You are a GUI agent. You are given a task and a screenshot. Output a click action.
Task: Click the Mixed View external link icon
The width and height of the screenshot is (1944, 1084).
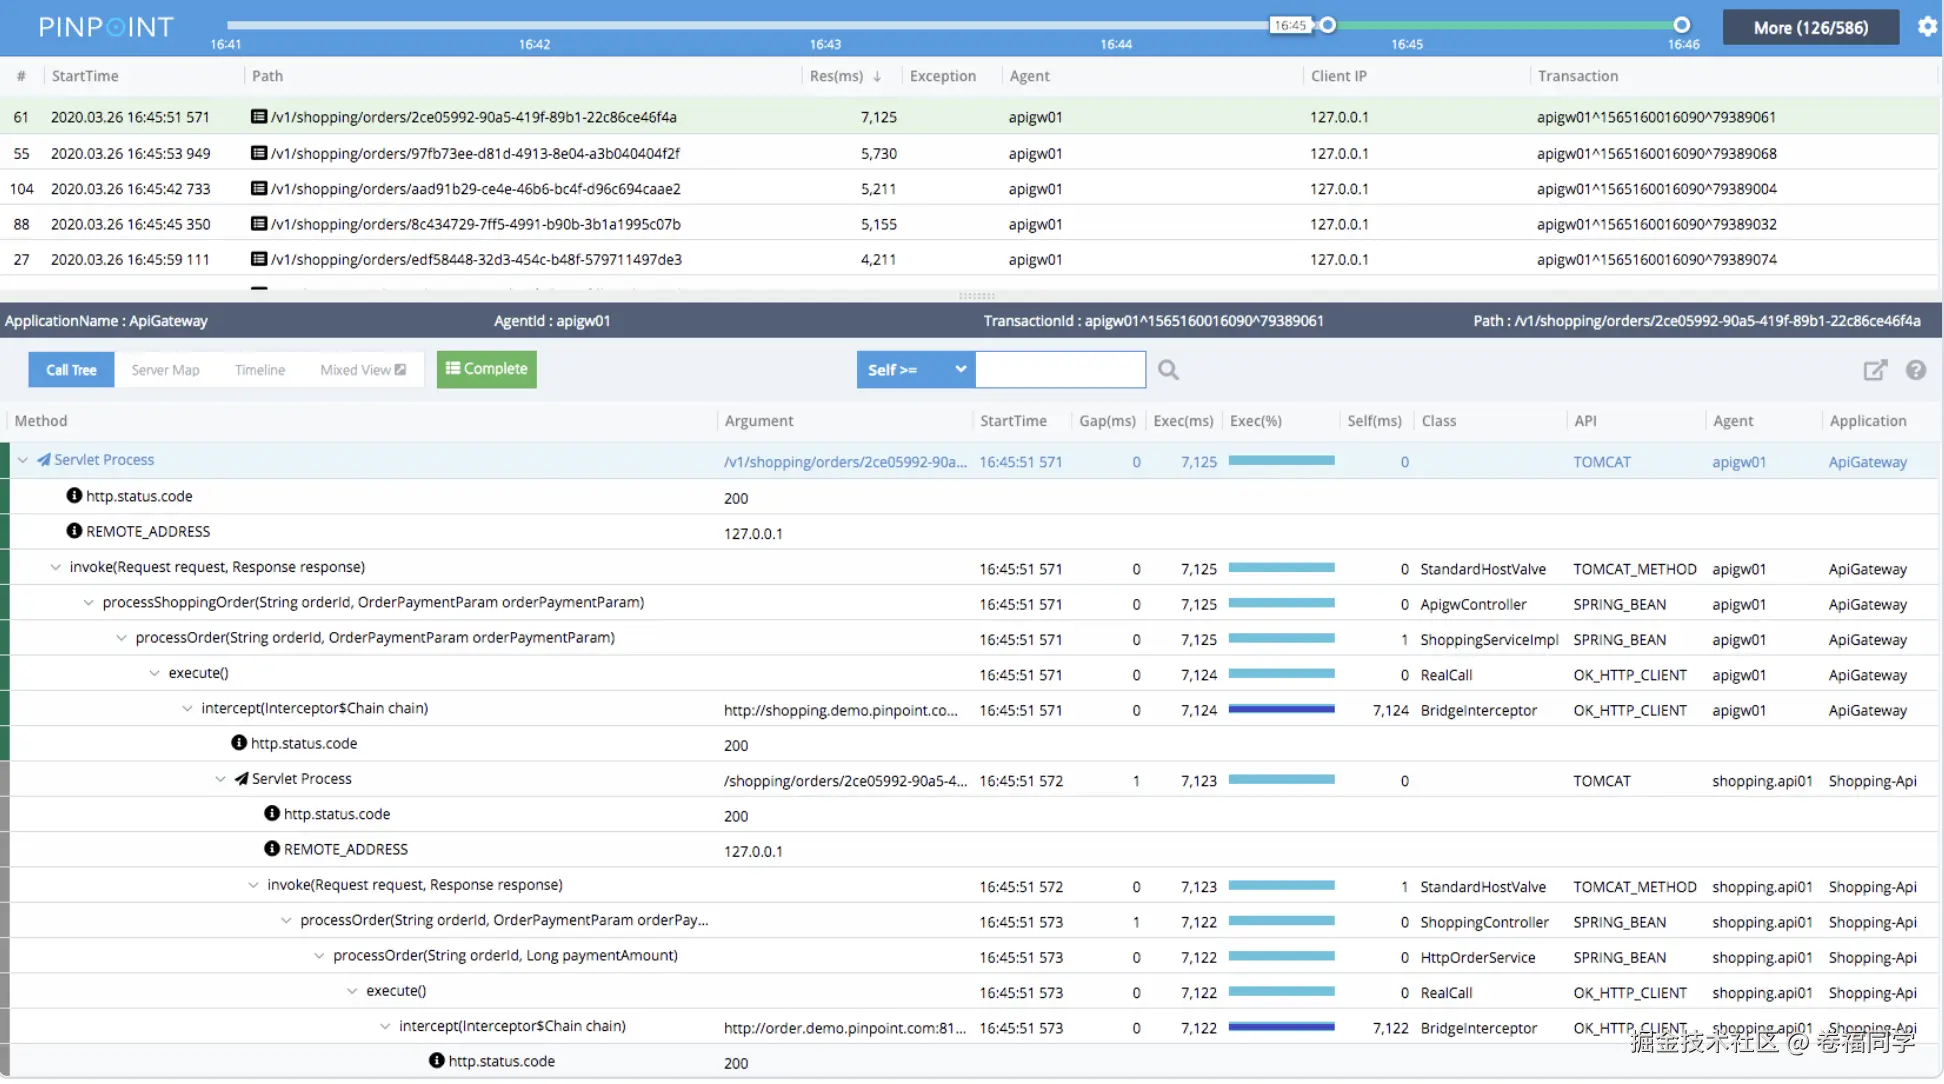click(401, 370)
